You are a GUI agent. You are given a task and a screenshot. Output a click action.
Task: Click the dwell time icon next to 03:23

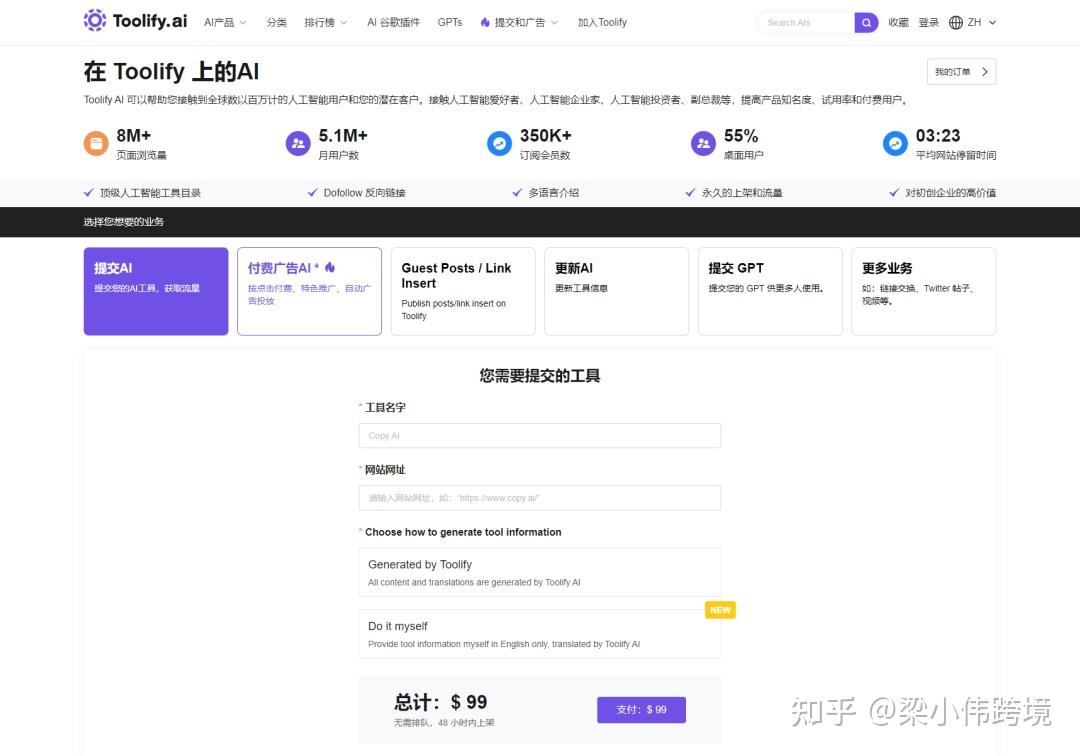894,143
